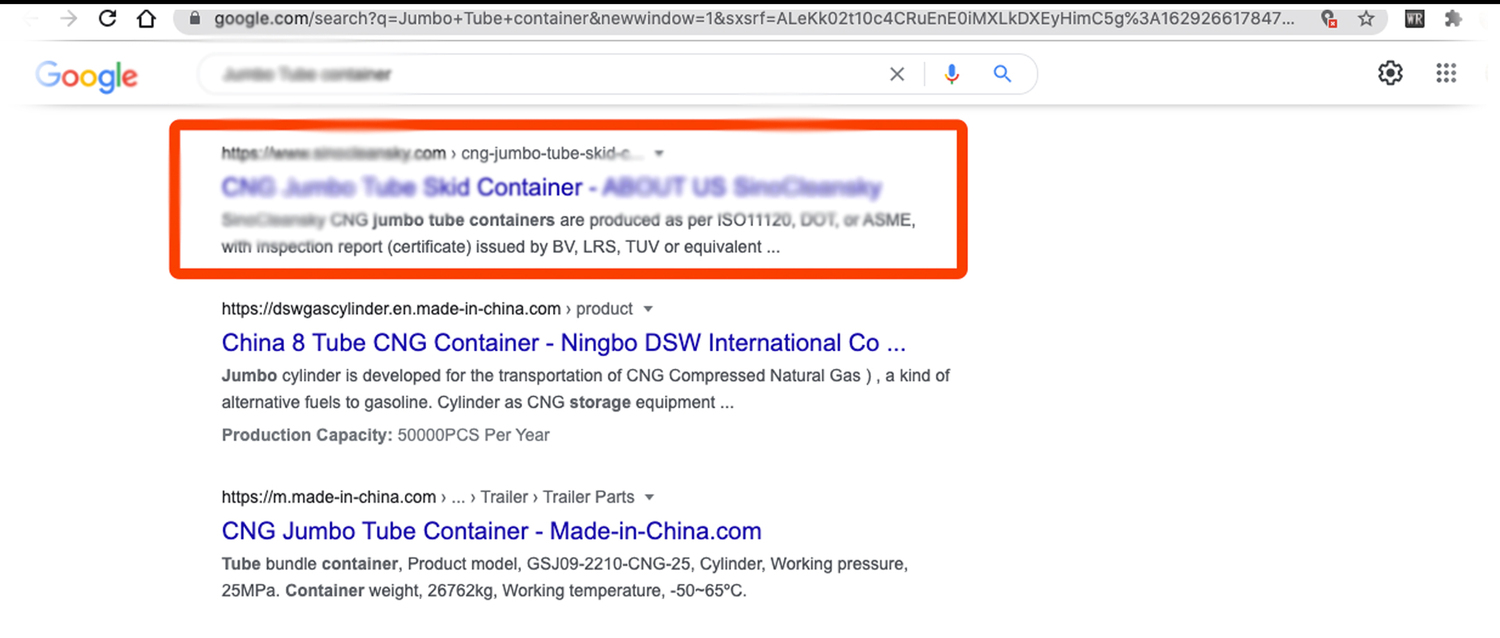Open CNG Jumbo Tube Container Made-in-China link

pyautogui.click(x=492, y=531)
